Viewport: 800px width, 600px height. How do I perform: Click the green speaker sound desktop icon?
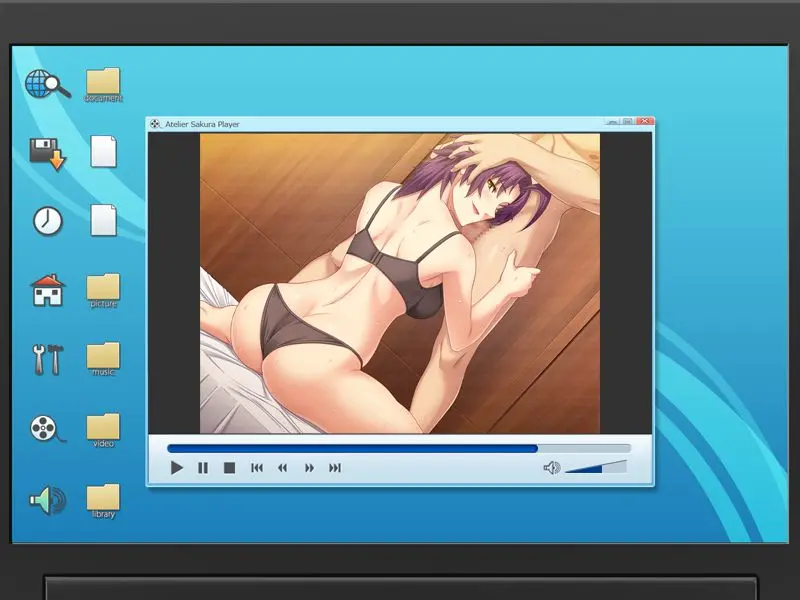[47, 500]
